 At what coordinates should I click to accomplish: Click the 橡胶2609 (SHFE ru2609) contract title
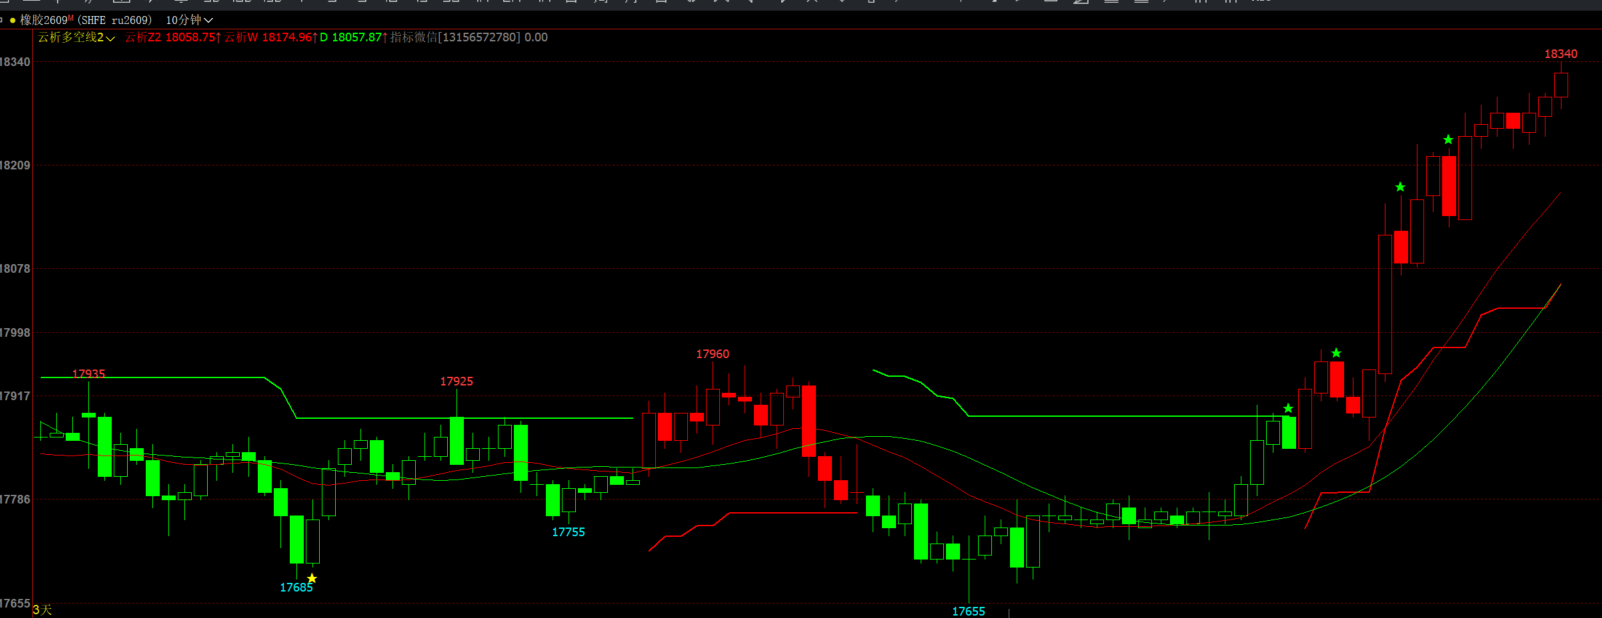point(86,20)
